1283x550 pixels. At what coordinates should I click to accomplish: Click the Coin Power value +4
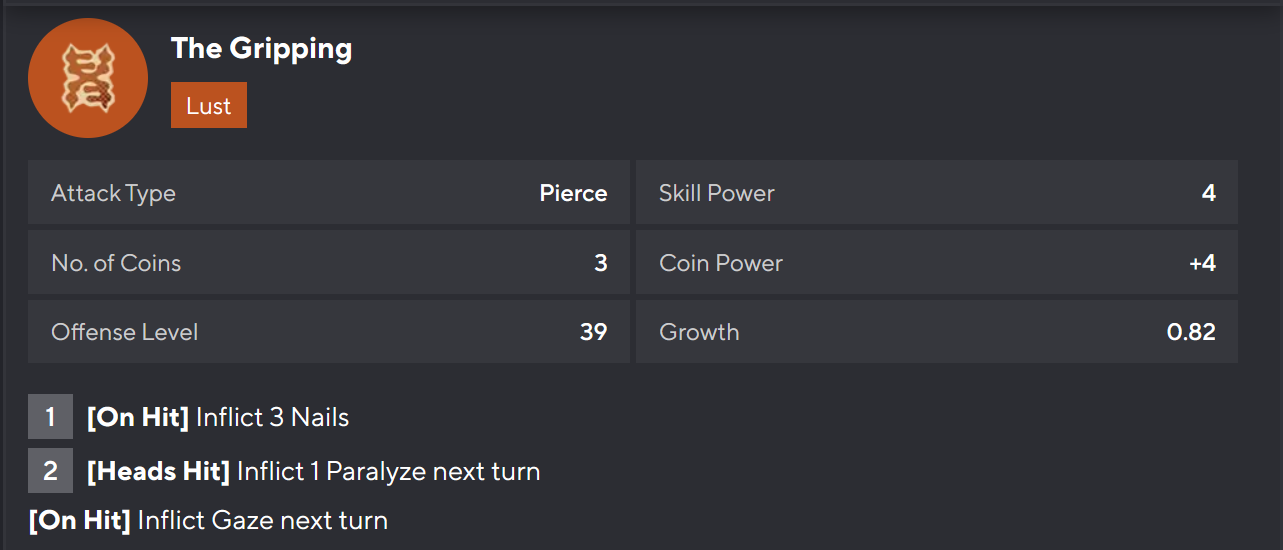[1202, 263]
